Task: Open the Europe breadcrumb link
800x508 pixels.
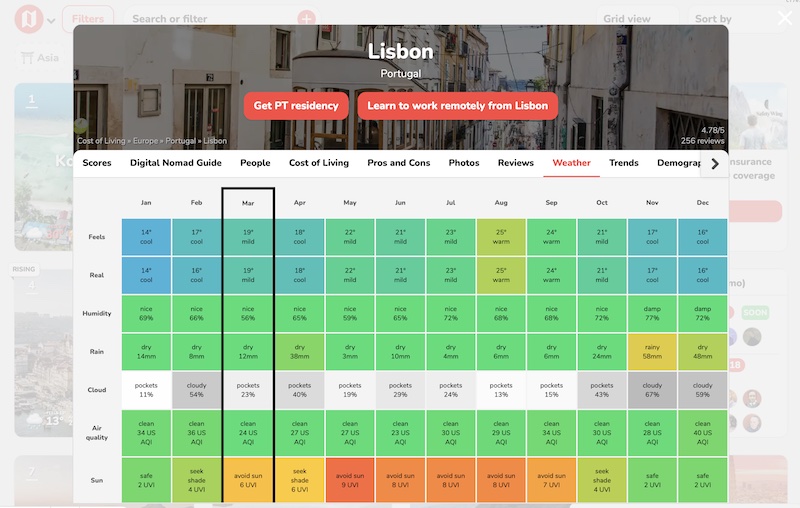Action: click(x=145, y=141)
